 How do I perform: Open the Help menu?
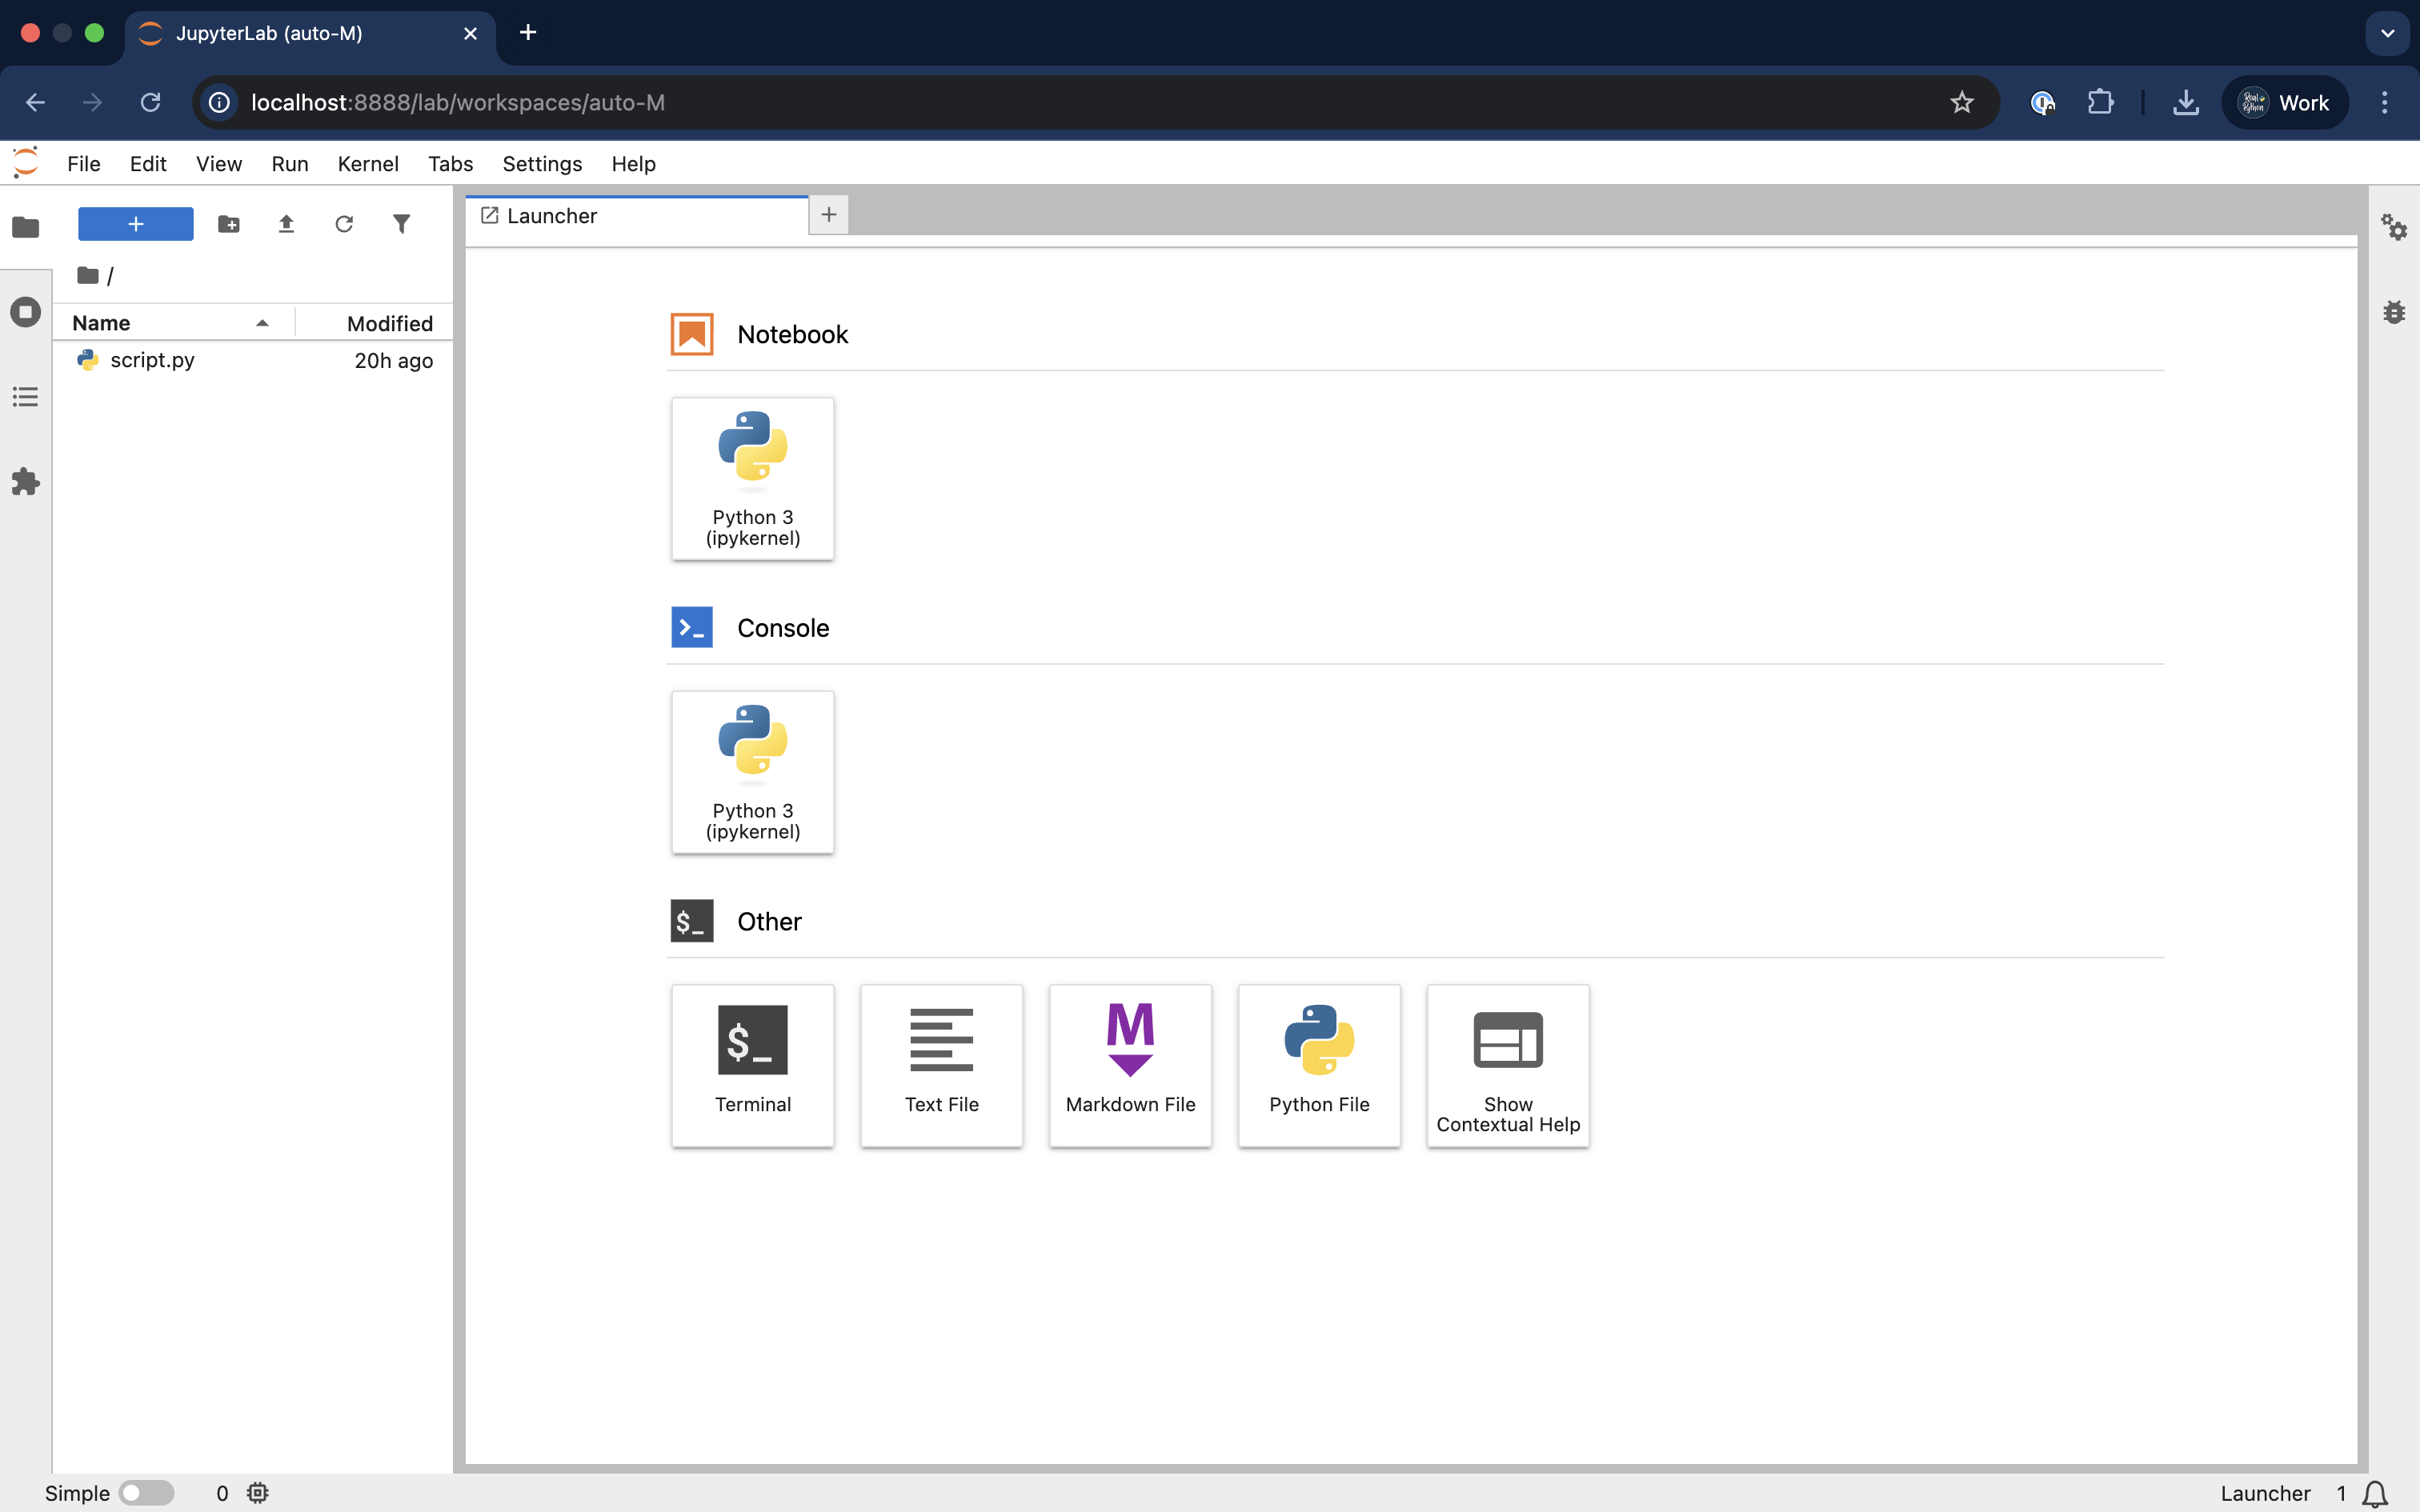coord(634,164)
